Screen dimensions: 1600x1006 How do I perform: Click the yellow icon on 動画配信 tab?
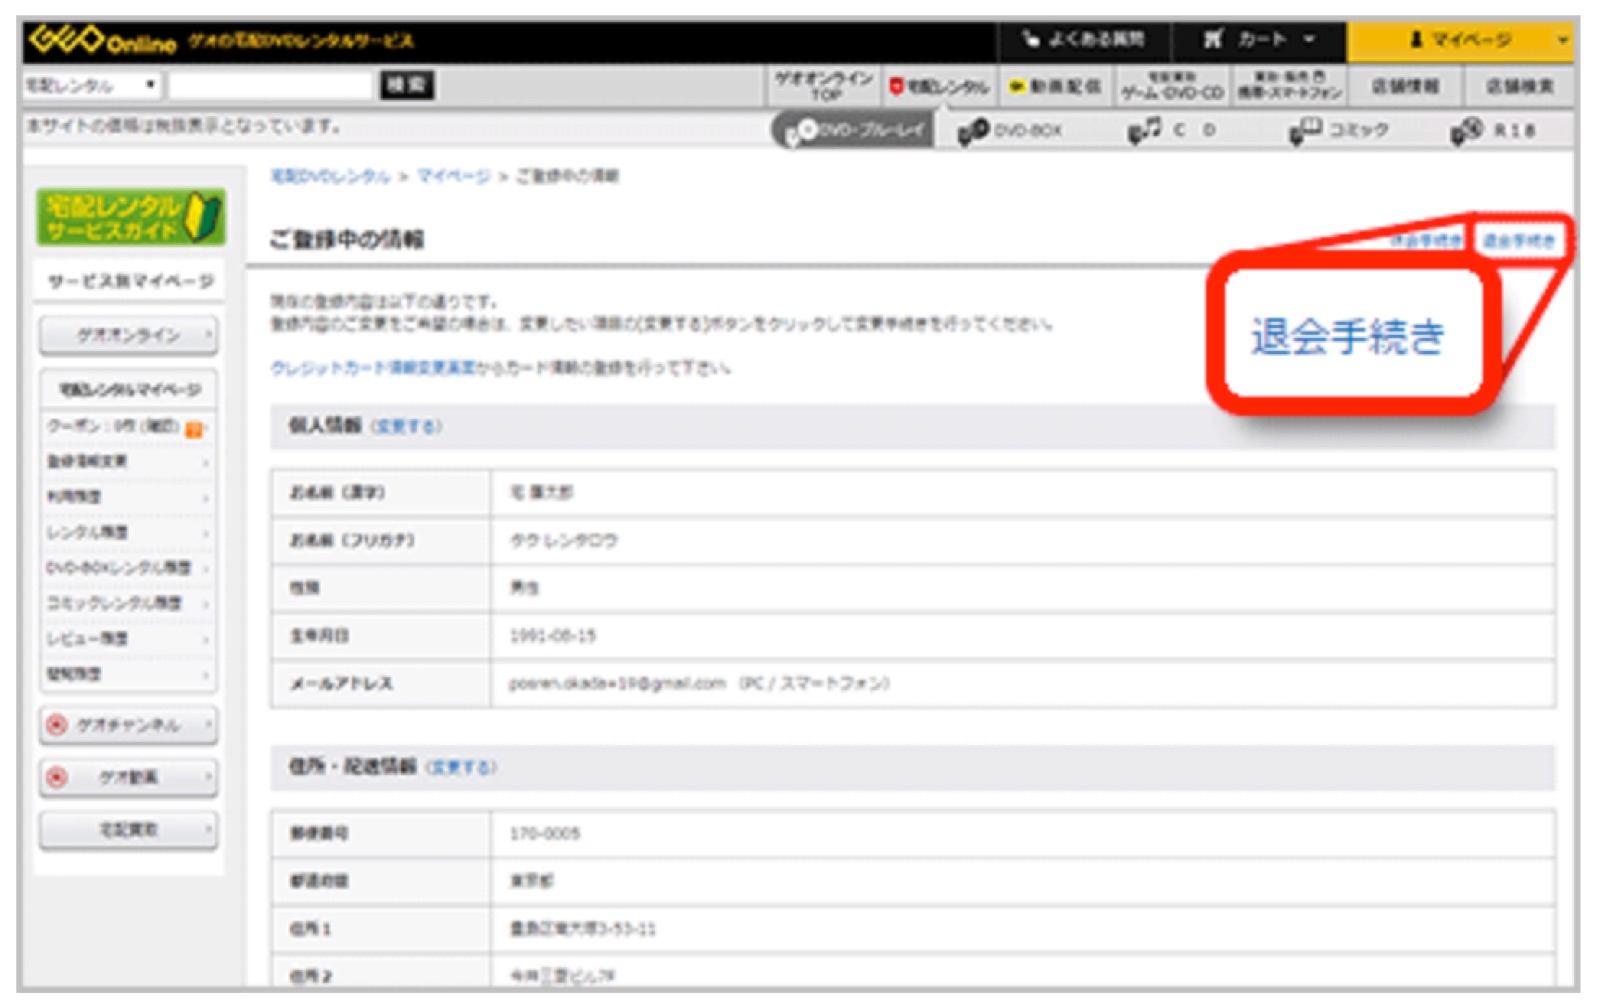tap(1018, 87)
